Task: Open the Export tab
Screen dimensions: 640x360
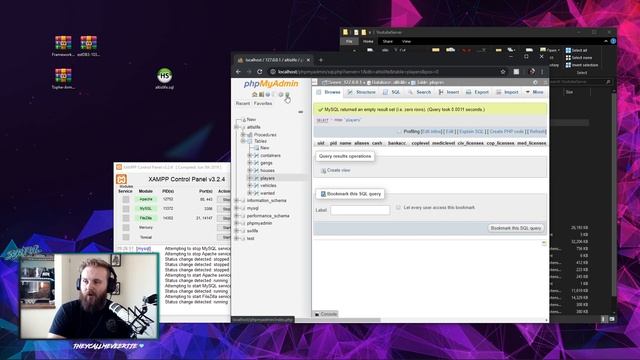Action: [477, 92]
